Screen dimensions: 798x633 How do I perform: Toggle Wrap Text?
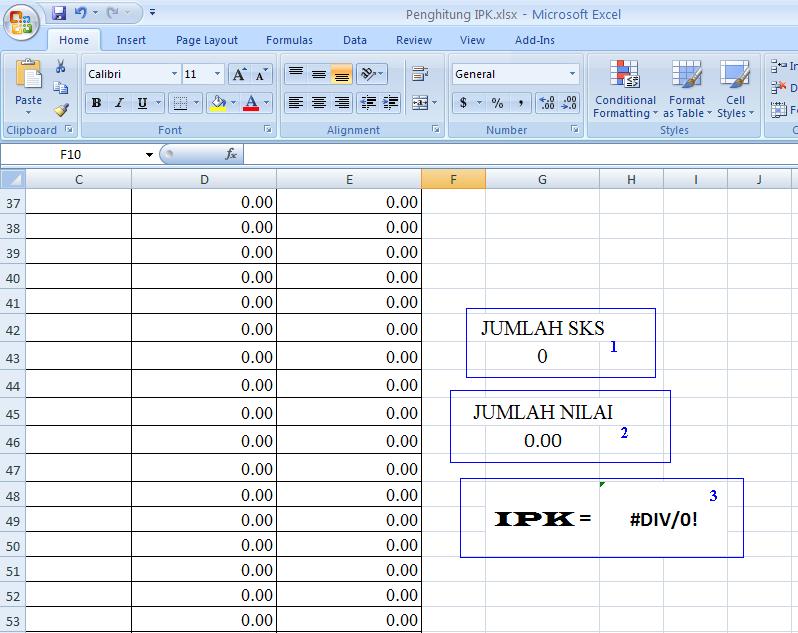coord(420,74)
